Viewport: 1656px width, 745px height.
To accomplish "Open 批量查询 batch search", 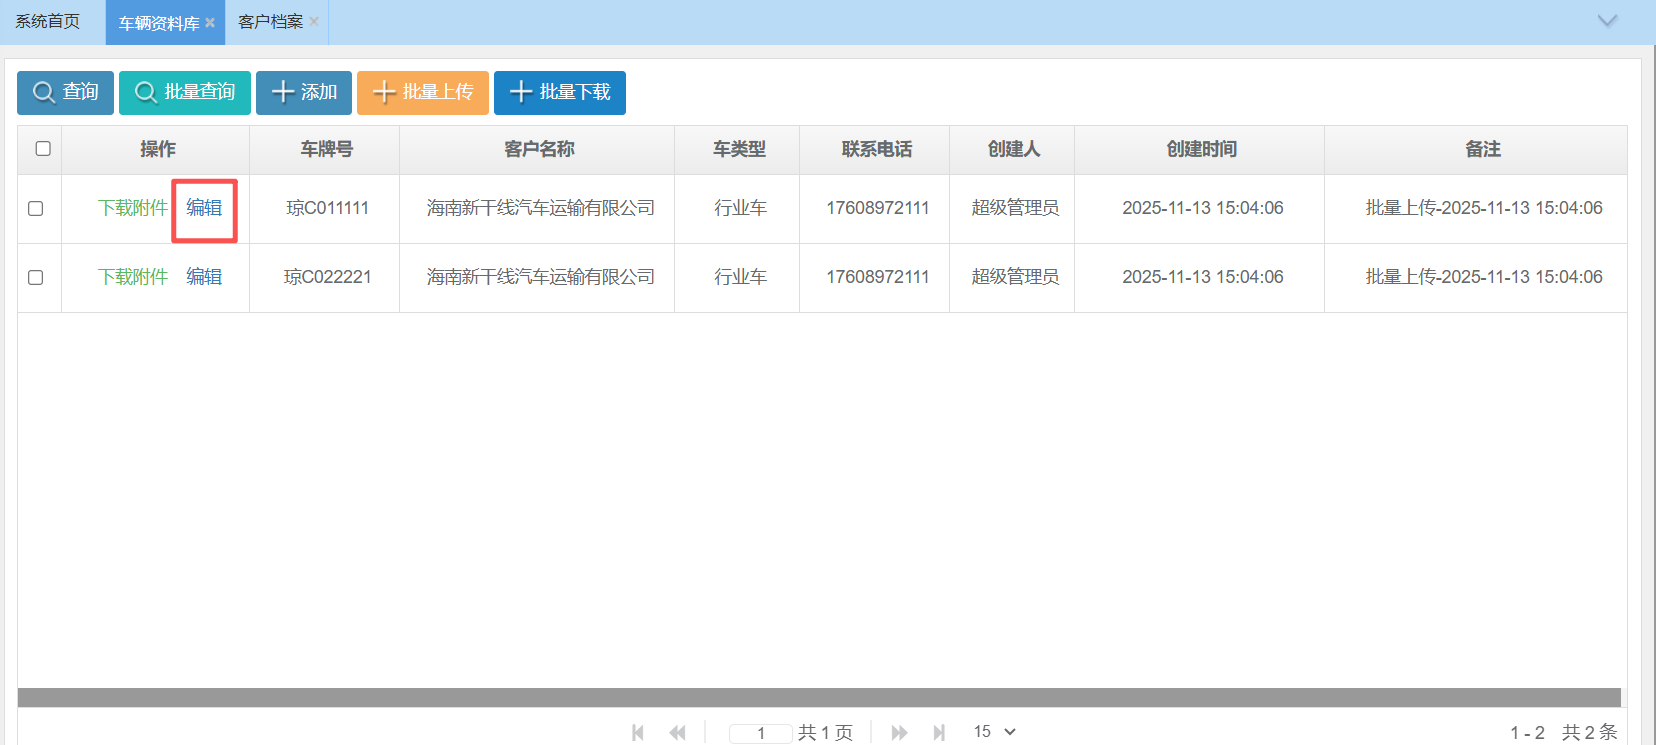I will point(184,93).
